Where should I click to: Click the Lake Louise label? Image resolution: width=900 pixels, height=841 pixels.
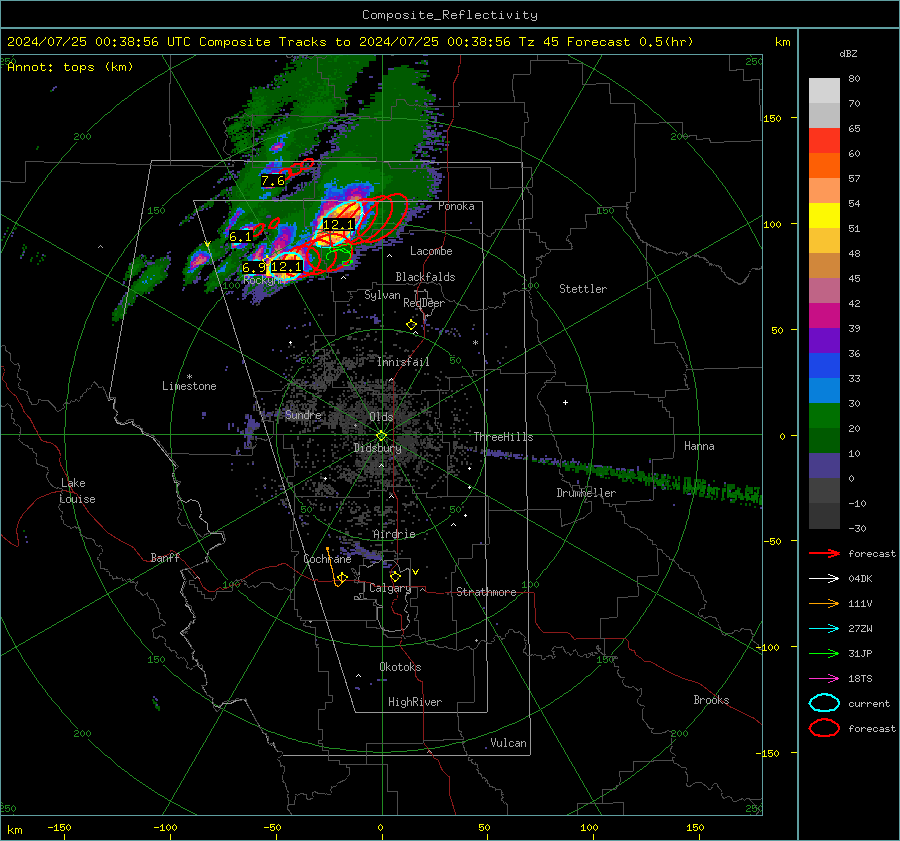[78, 491]
